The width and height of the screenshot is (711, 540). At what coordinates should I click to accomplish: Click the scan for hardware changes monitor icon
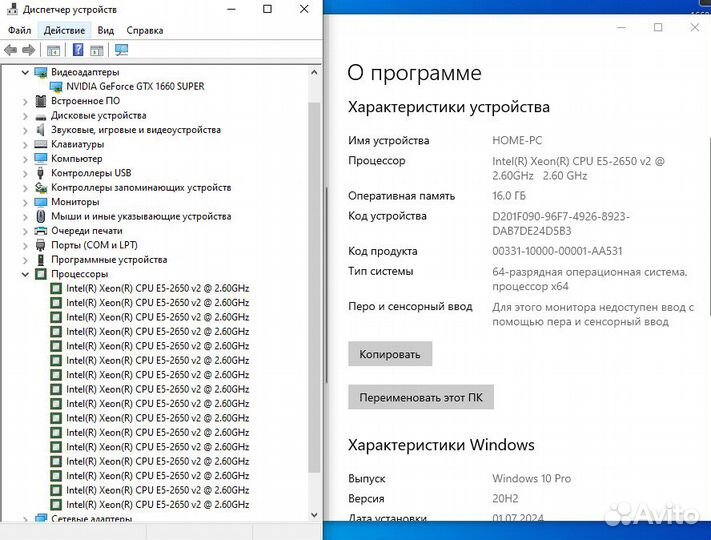coord(121,49)
